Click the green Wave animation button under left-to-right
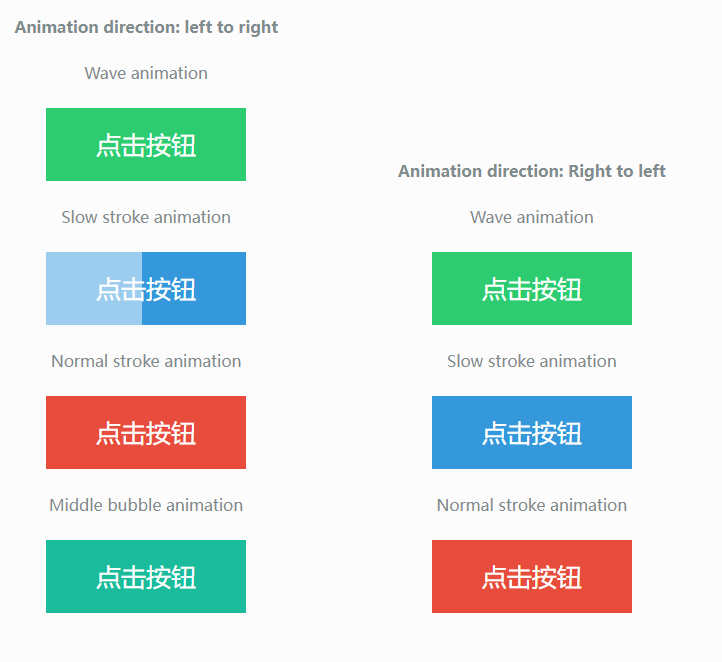Image resolution: width=722 pixels, height=662 pixels. [x=146, y=145]
